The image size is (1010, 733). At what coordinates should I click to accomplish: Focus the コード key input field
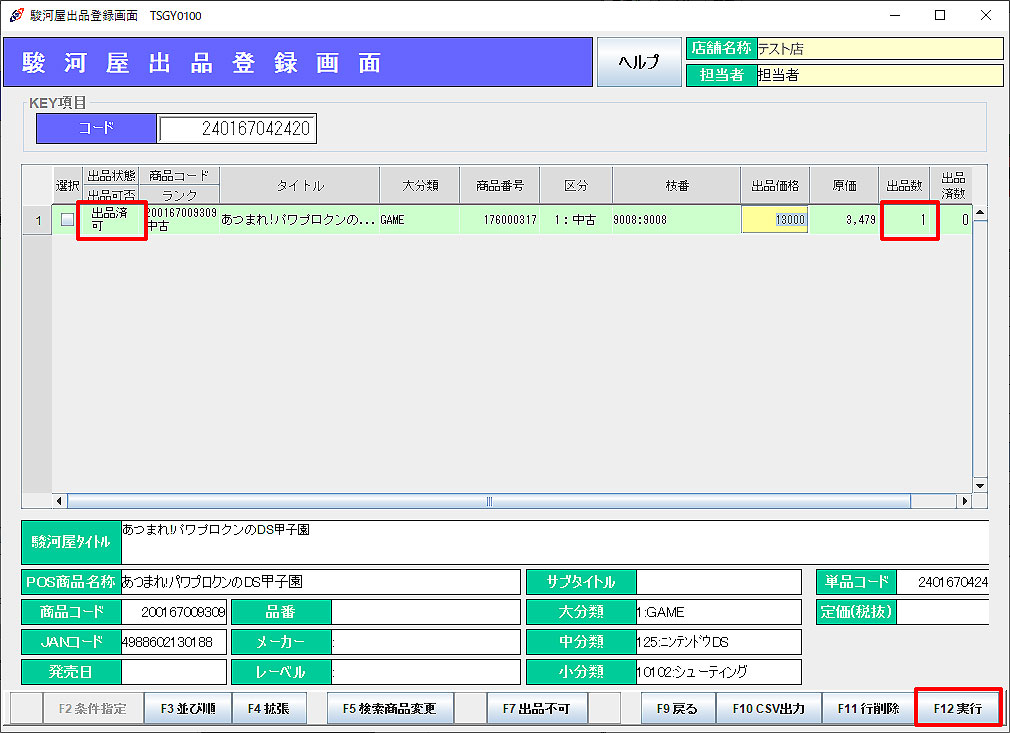(x=237, y=128)
